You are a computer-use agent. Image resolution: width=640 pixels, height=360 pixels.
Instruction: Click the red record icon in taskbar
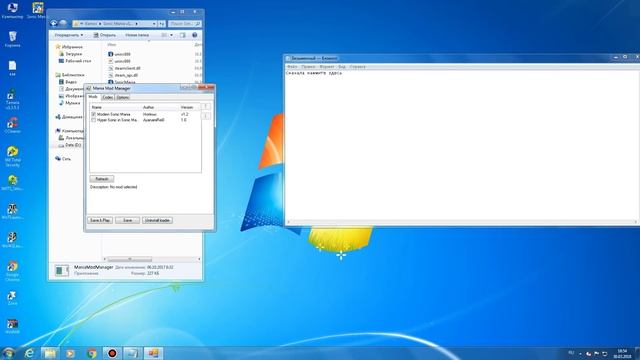(112, 353)
